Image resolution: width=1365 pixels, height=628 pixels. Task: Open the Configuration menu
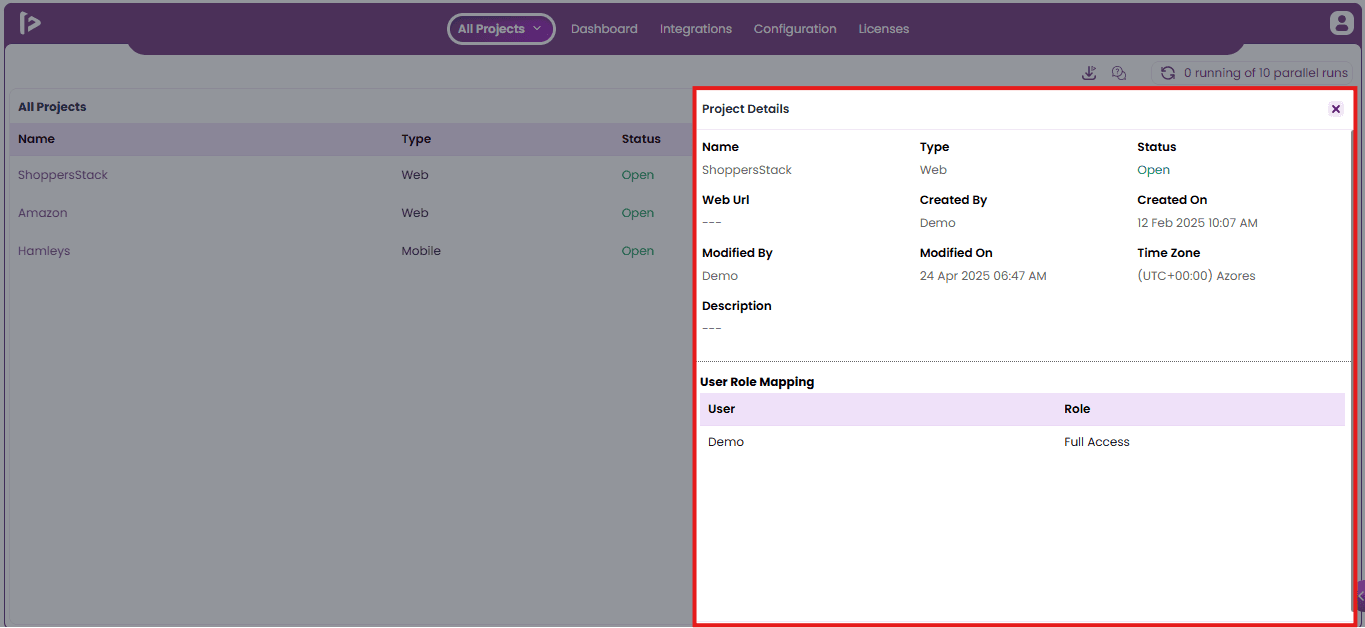click(x=795, y=29)
